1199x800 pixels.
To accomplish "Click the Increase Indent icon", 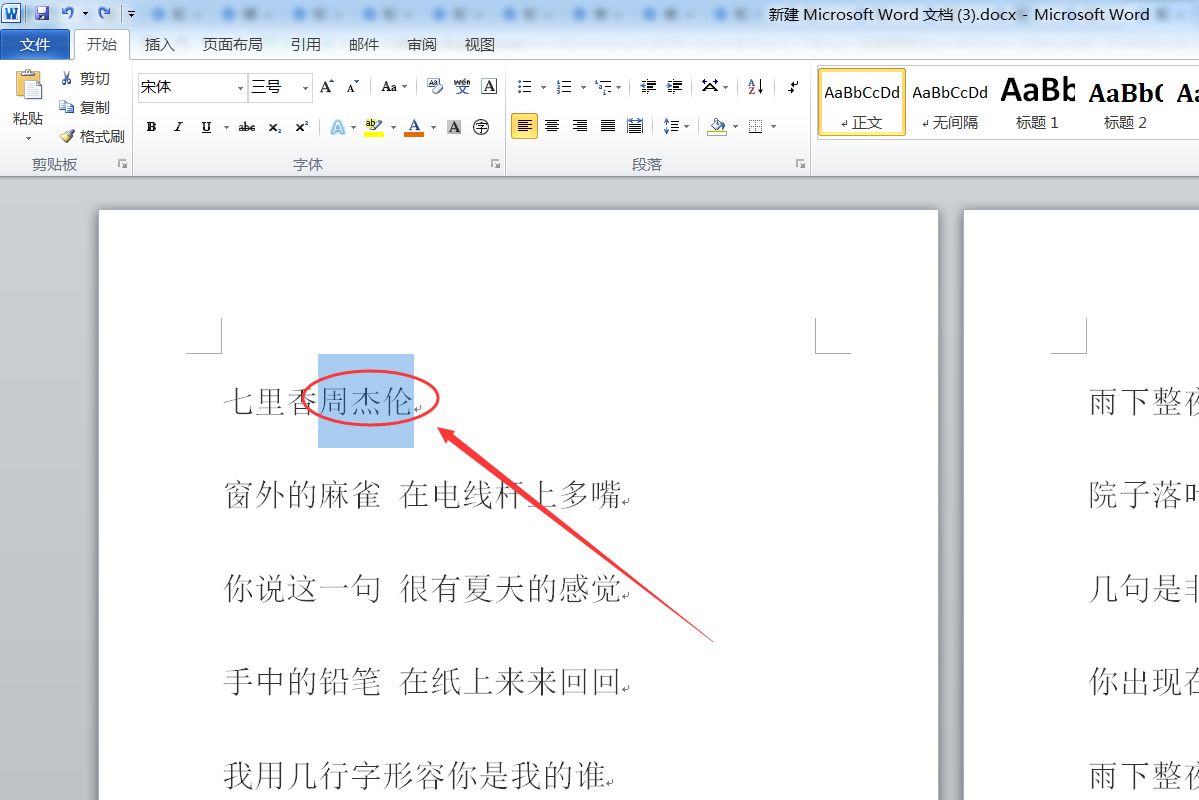I will 674,86.
